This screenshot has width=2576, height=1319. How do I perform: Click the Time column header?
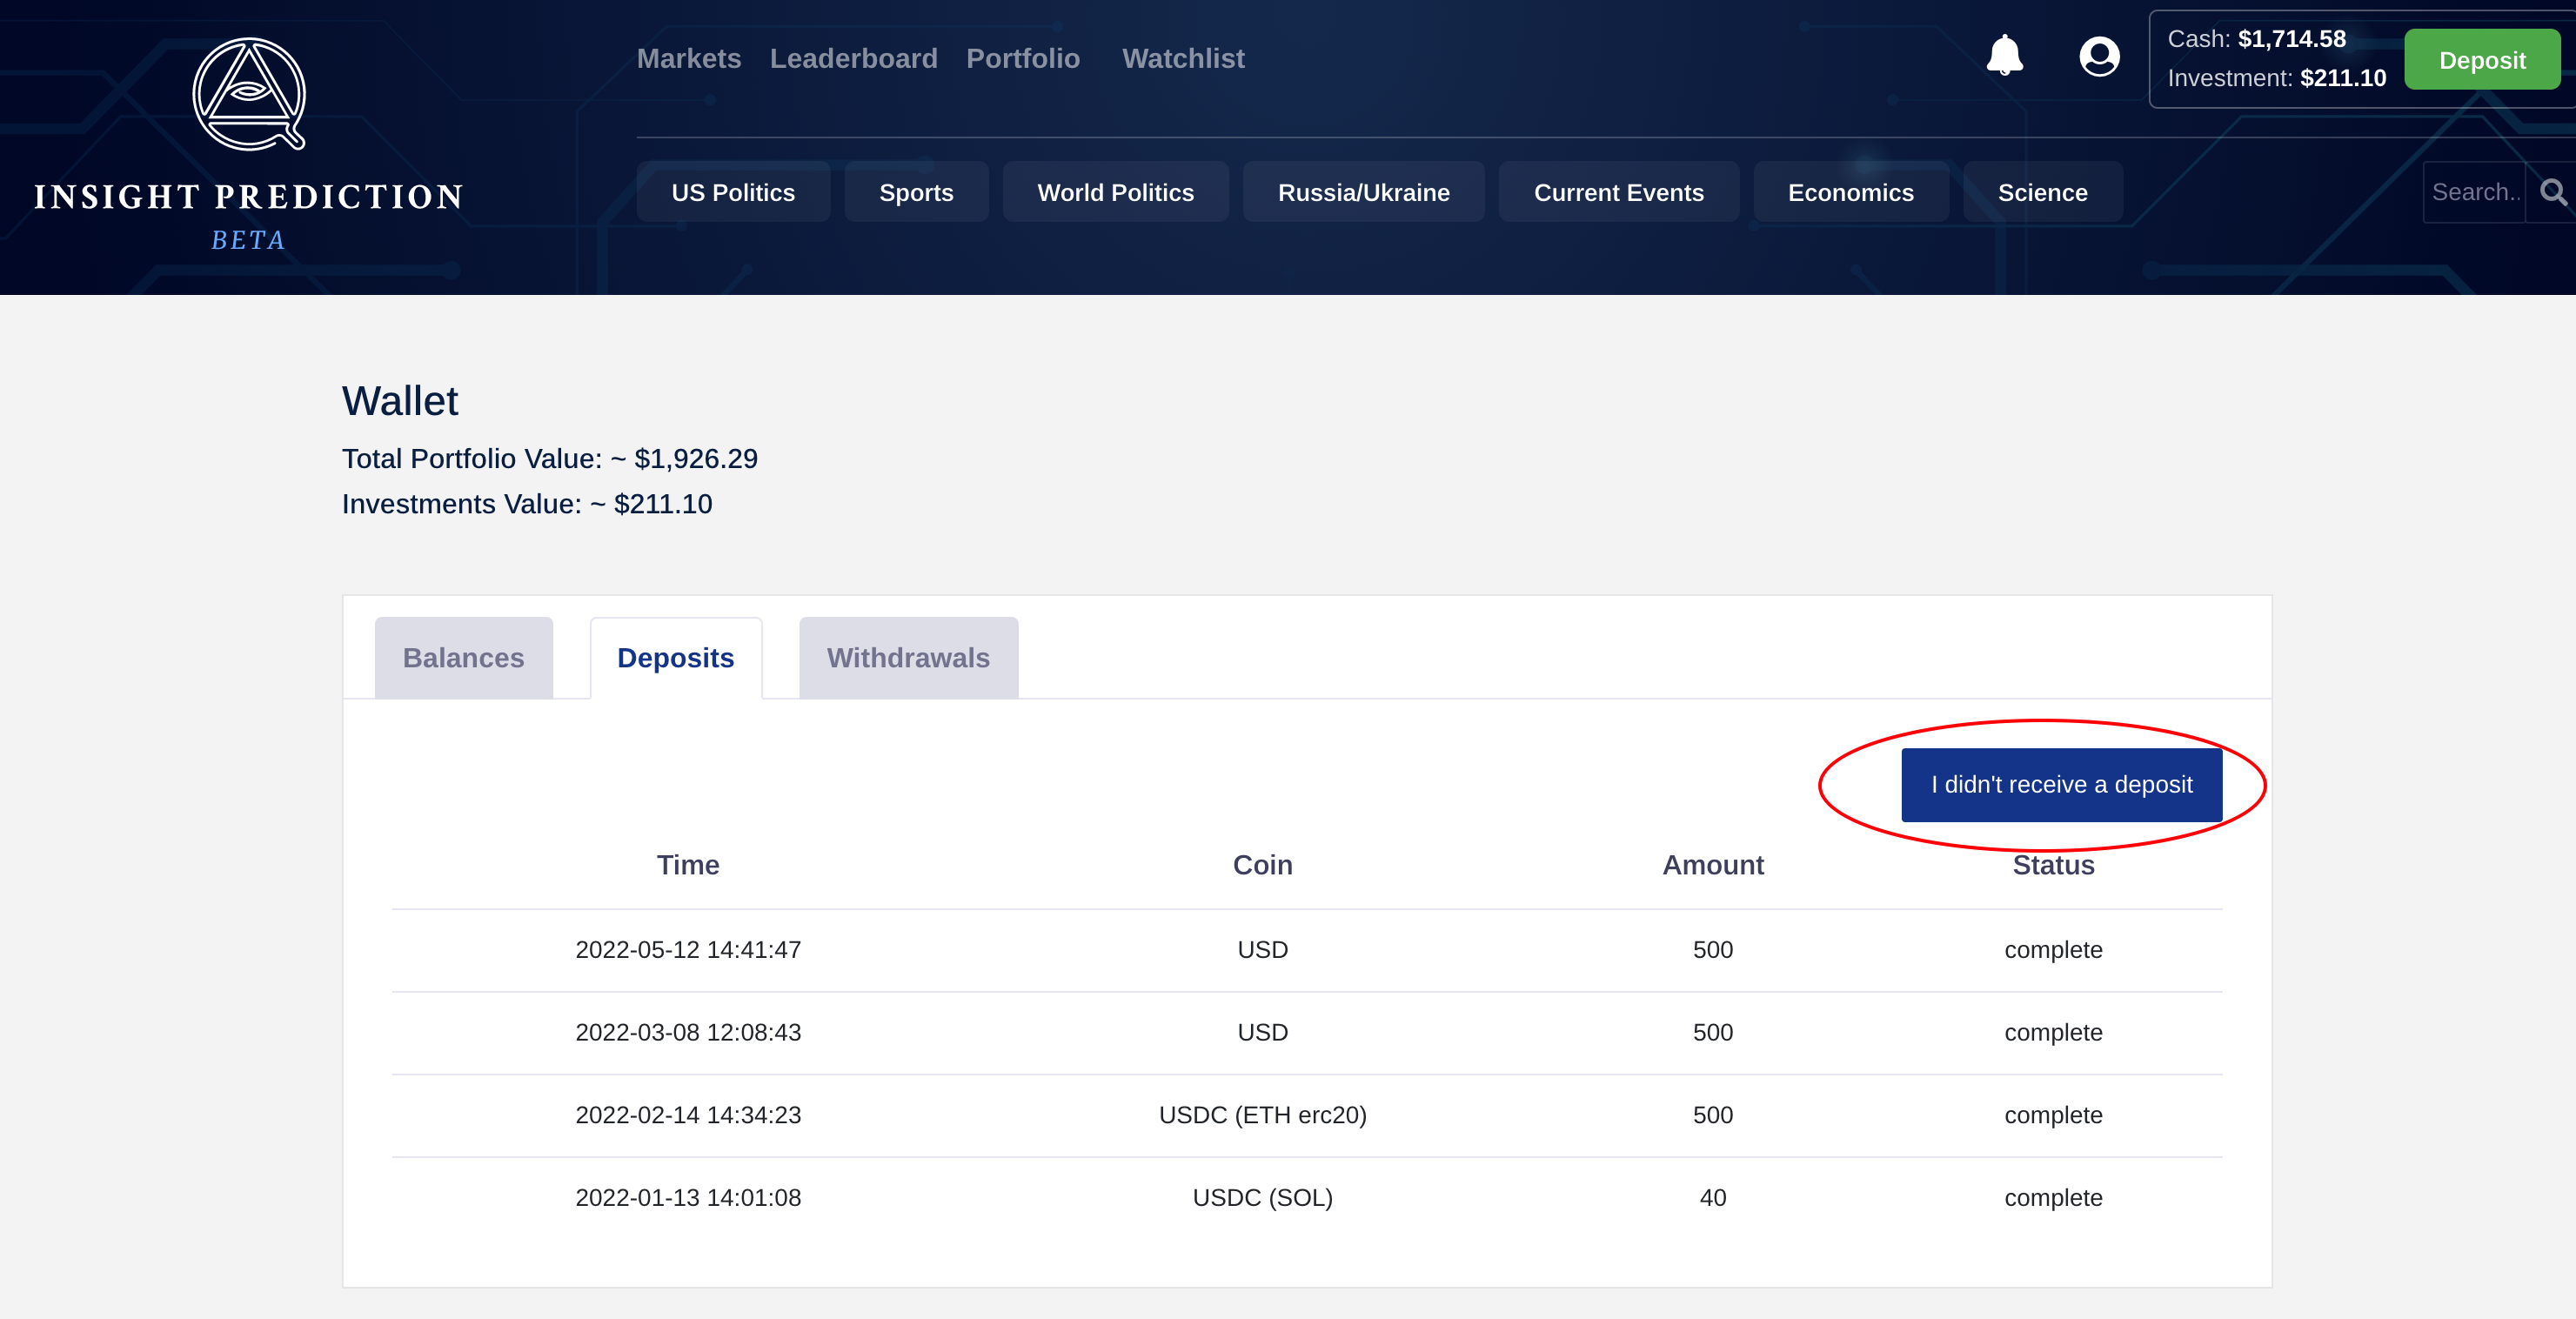[688, 865]
